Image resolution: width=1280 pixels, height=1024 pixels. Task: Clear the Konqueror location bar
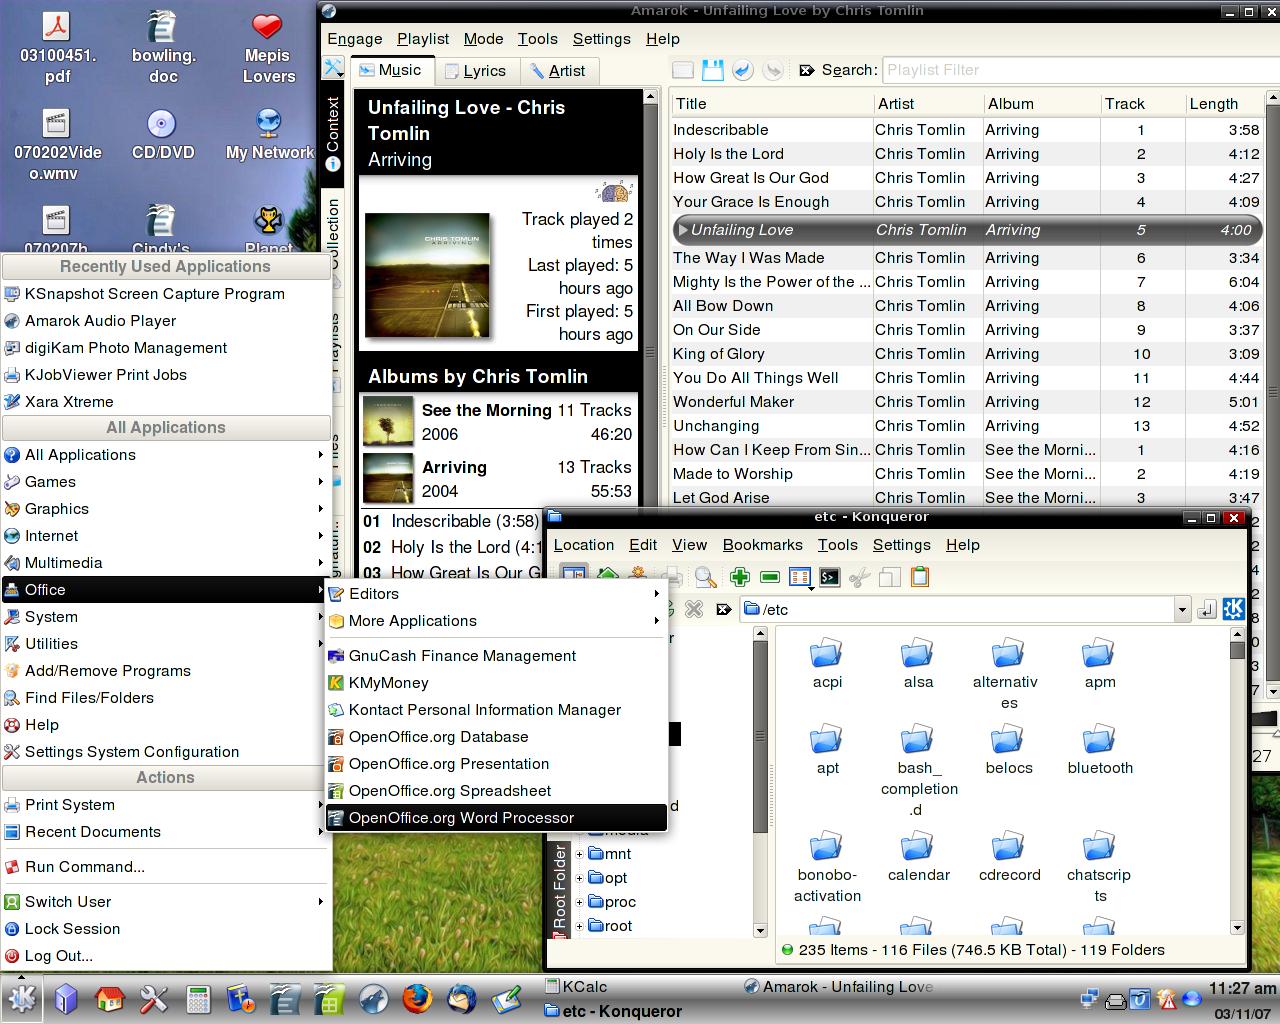pos(723,609)
